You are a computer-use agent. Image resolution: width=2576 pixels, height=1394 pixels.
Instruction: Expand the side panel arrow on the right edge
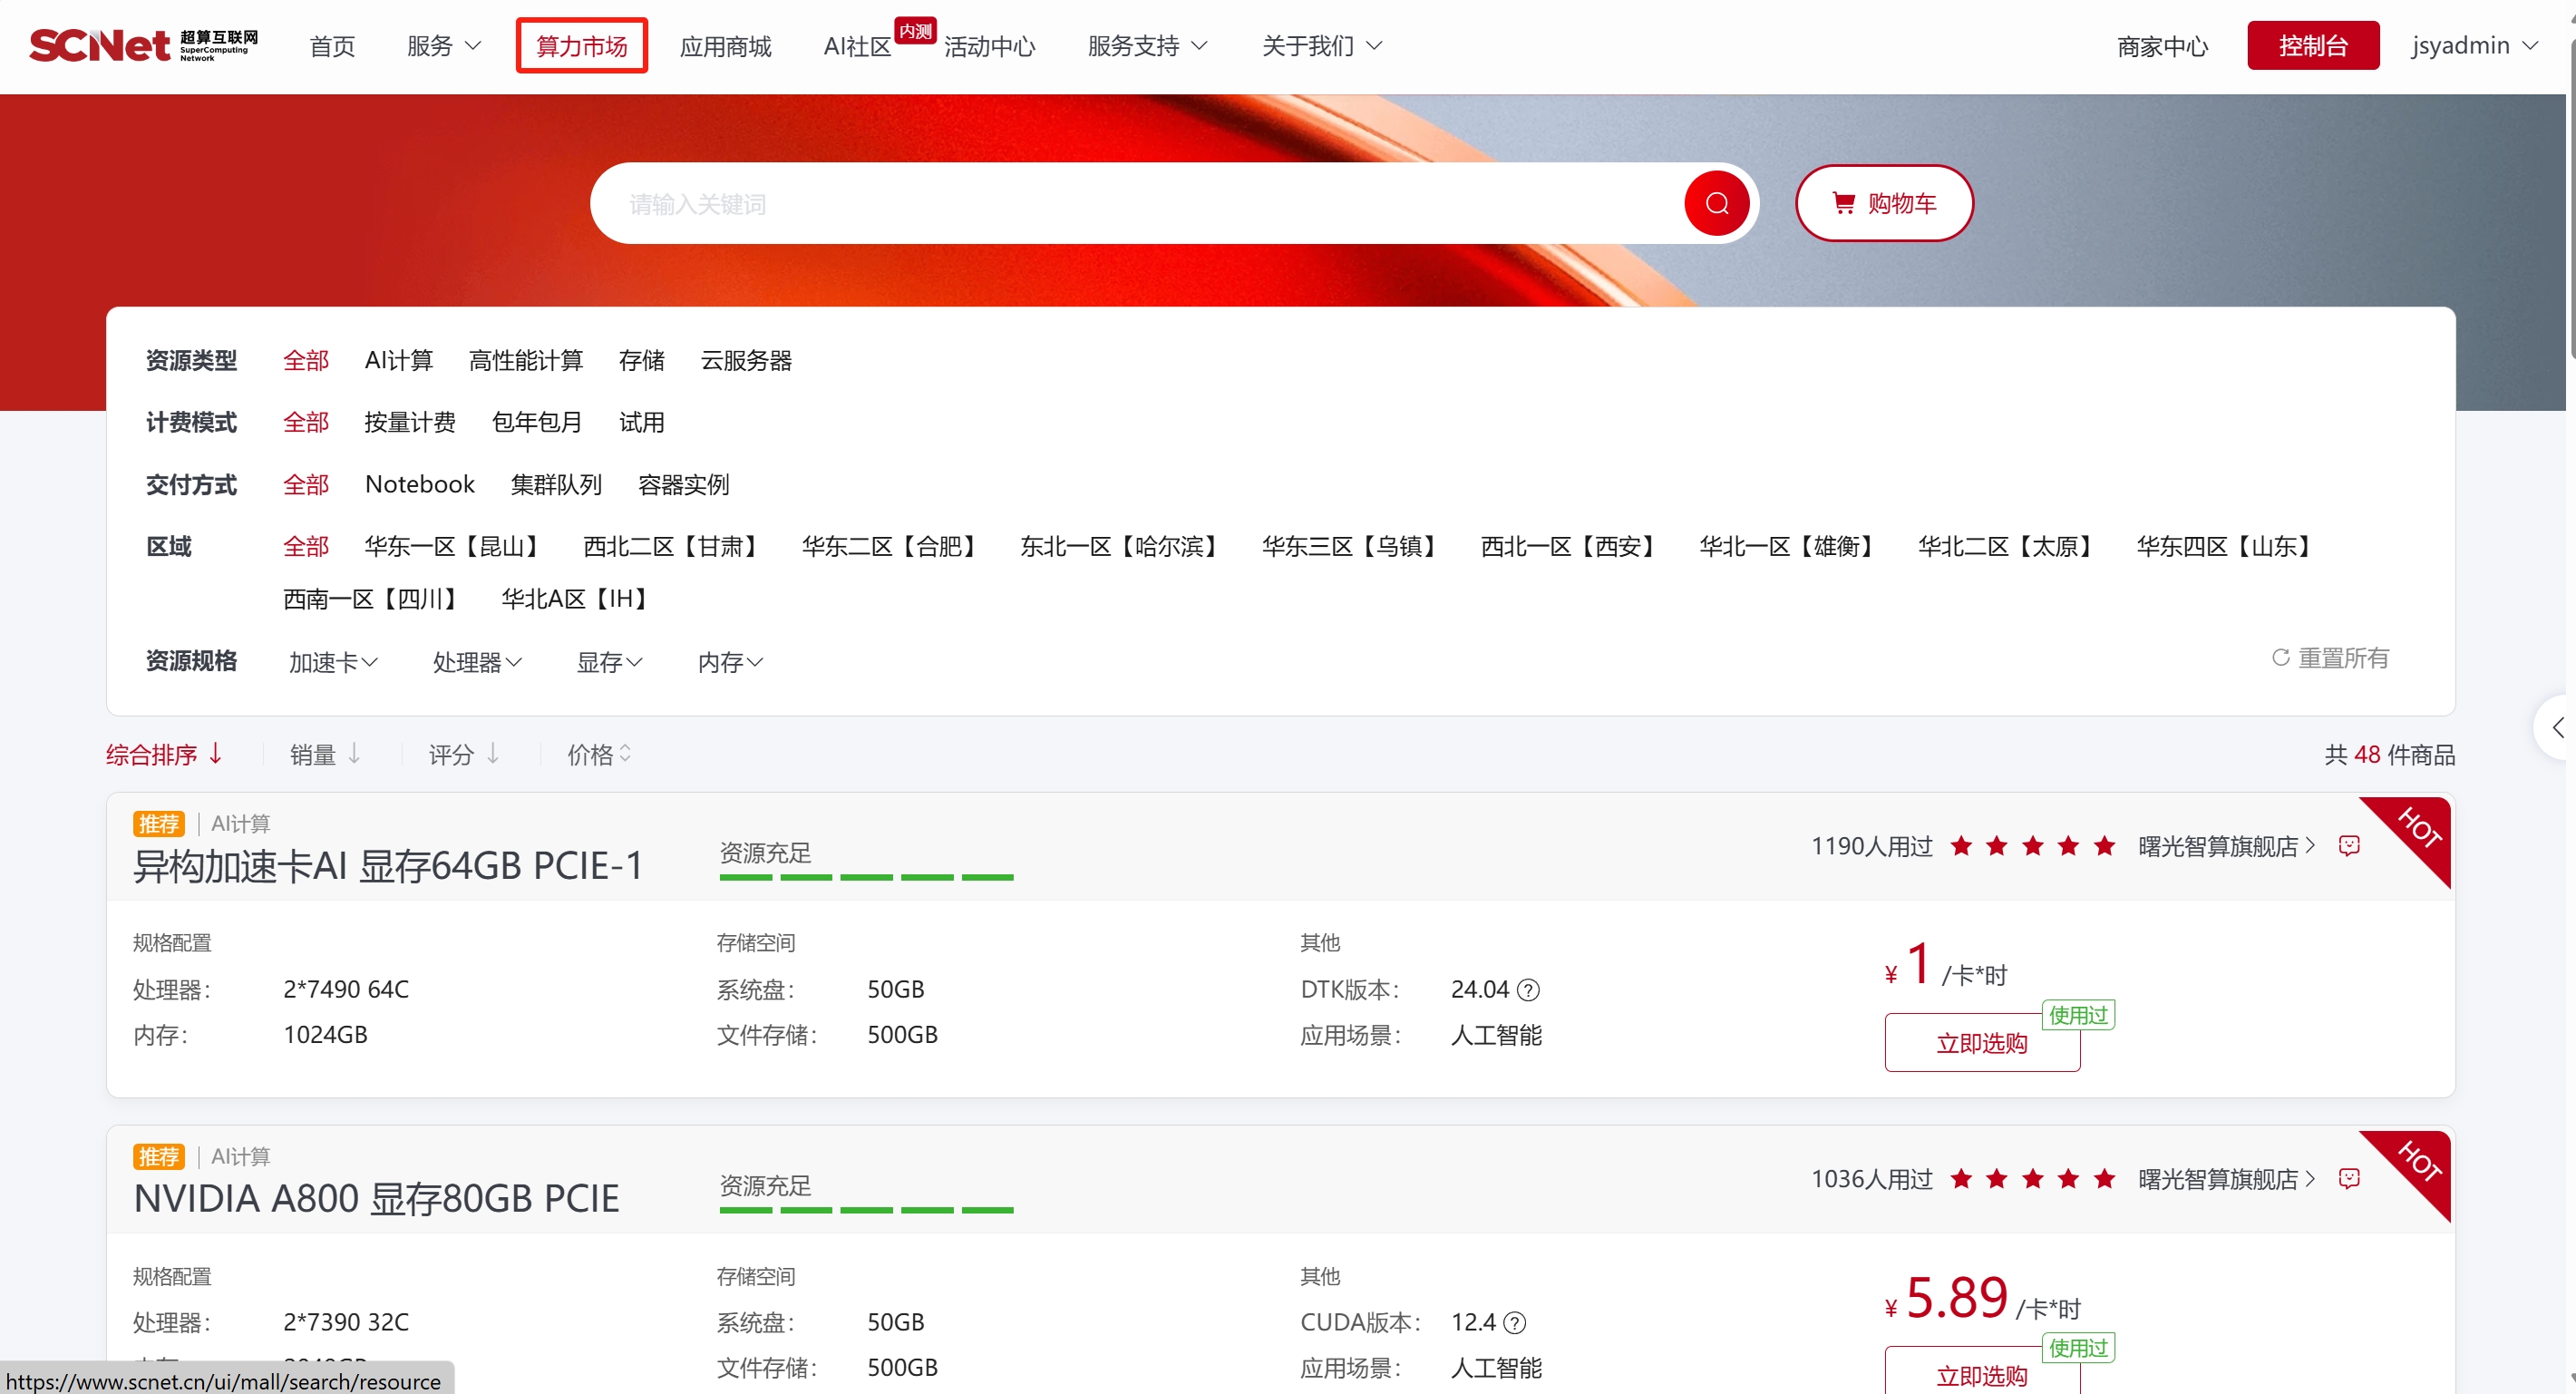point(2557,728)
